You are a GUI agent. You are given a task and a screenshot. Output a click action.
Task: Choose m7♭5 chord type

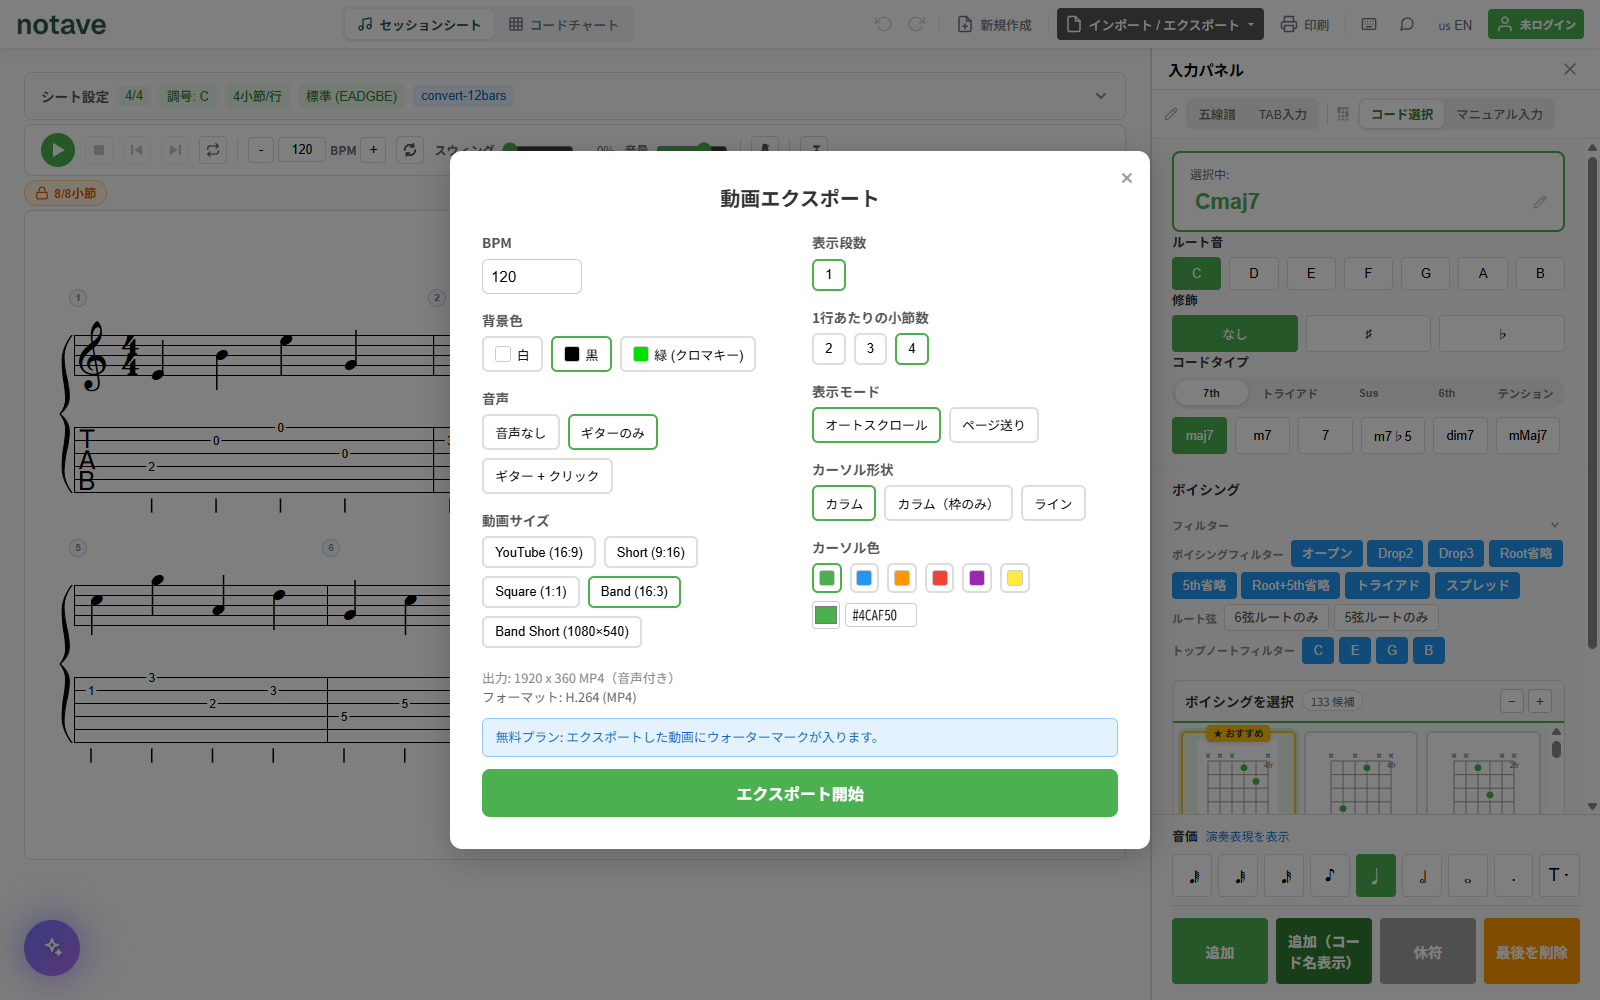tap(1393, 436)
